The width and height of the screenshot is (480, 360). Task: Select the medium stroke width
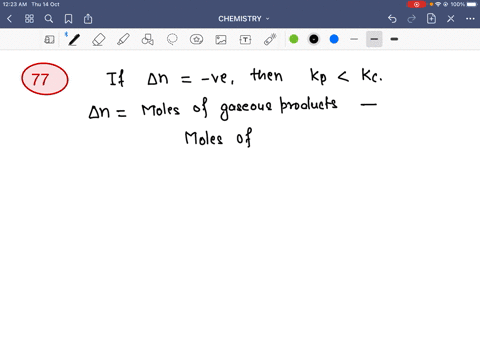[x=374, y=39]
